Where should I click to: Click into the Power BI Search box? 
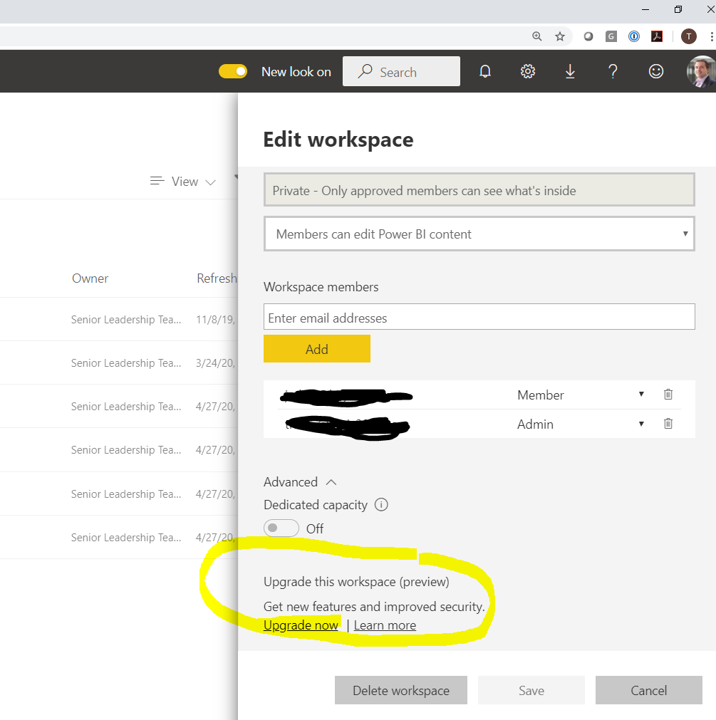(x=401, y=71)
